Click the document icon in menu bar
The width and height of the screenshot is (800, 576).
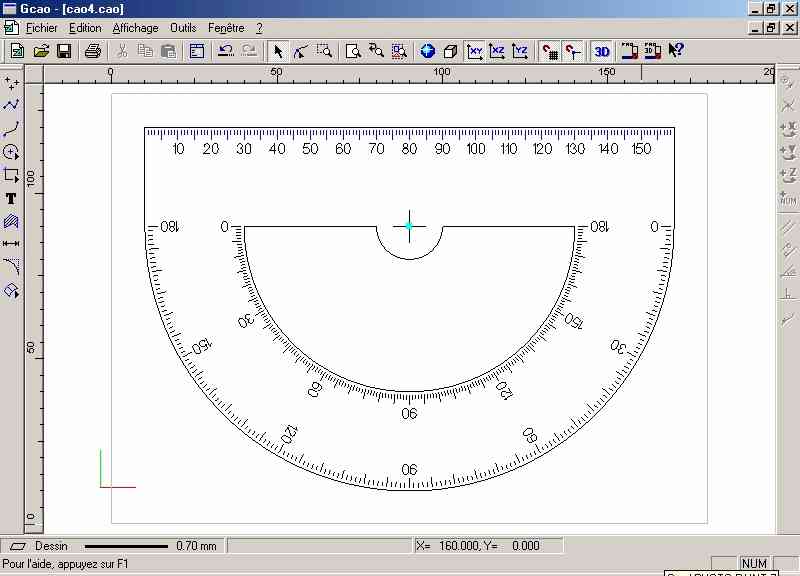click(11, 28)
